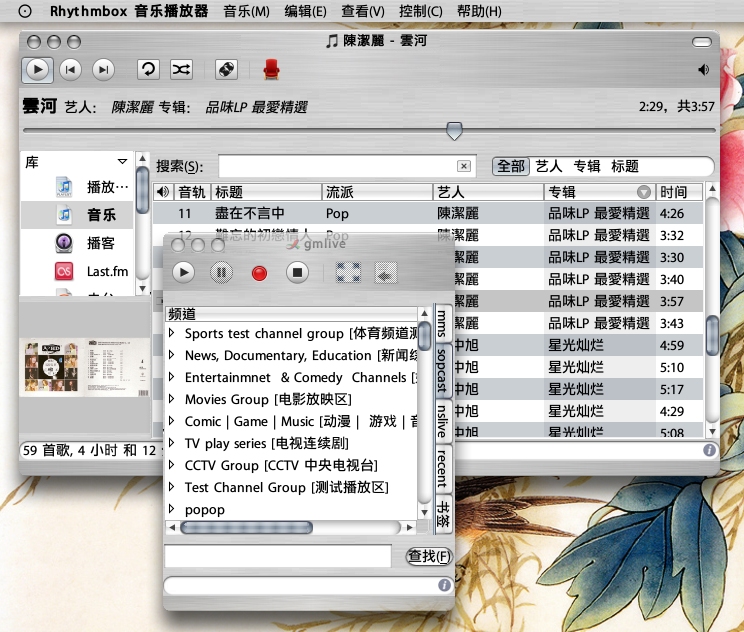
Task: Toggle repeat mode in Rhythmbox toolbar
Action: 148,70
